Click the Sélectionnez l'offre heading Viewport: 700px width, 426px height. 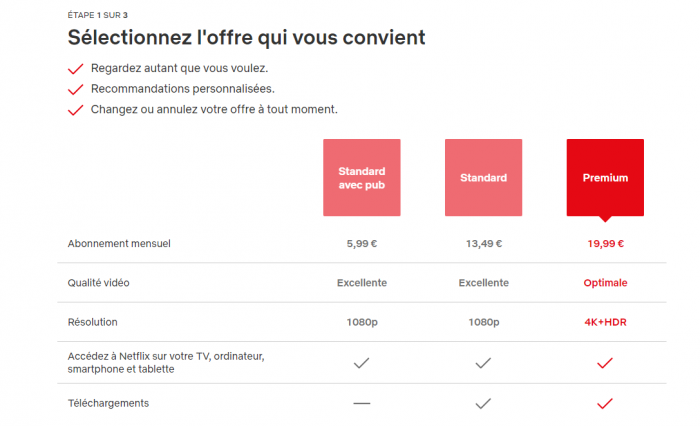pyautogui.click(x=246, y=37)
